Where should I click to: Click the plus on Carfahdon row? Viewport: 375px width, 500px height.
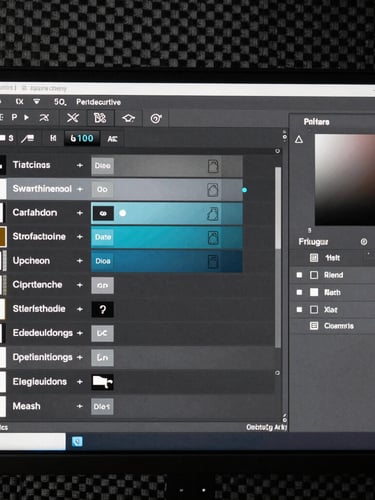[x=80, y=213]
